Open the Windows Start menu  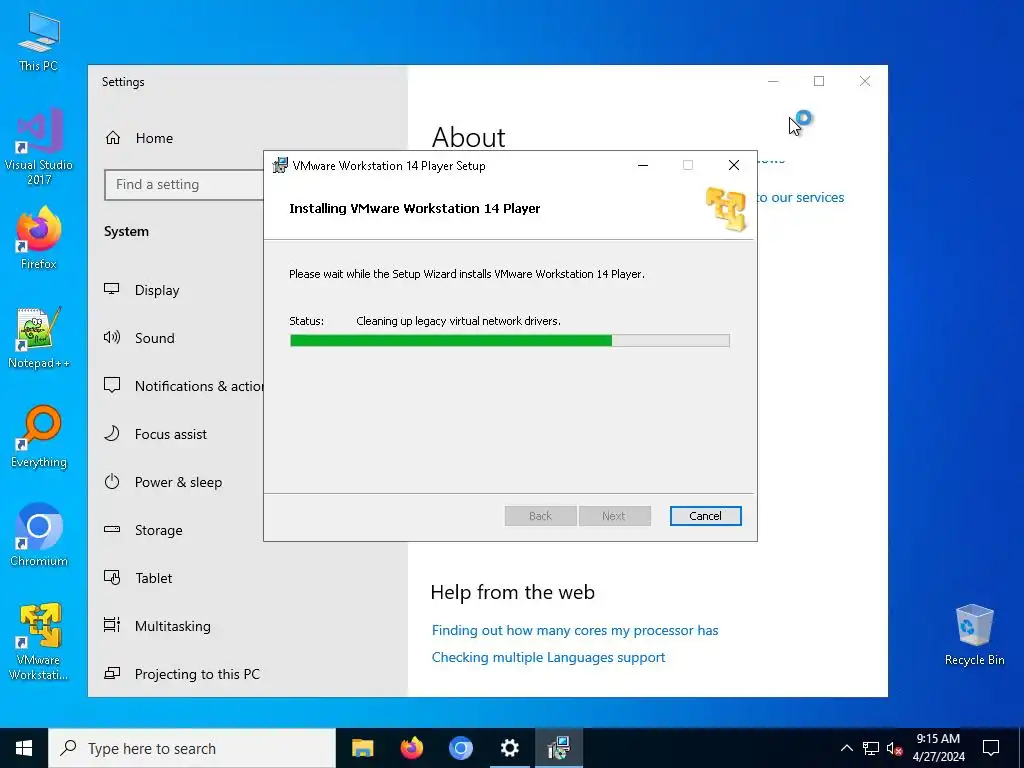pyautogui.click(x=24, y=748)
